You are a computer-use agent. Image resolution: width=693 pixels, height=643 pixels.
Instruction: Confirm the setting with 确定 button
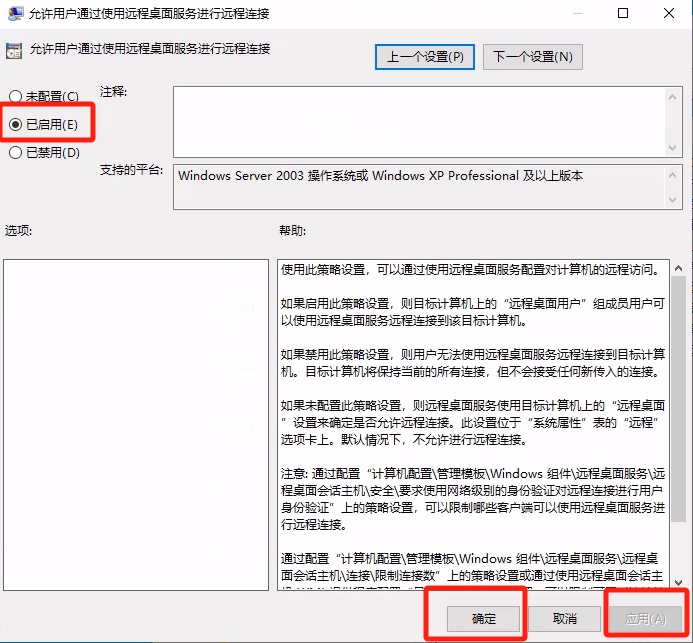(484, 619)
